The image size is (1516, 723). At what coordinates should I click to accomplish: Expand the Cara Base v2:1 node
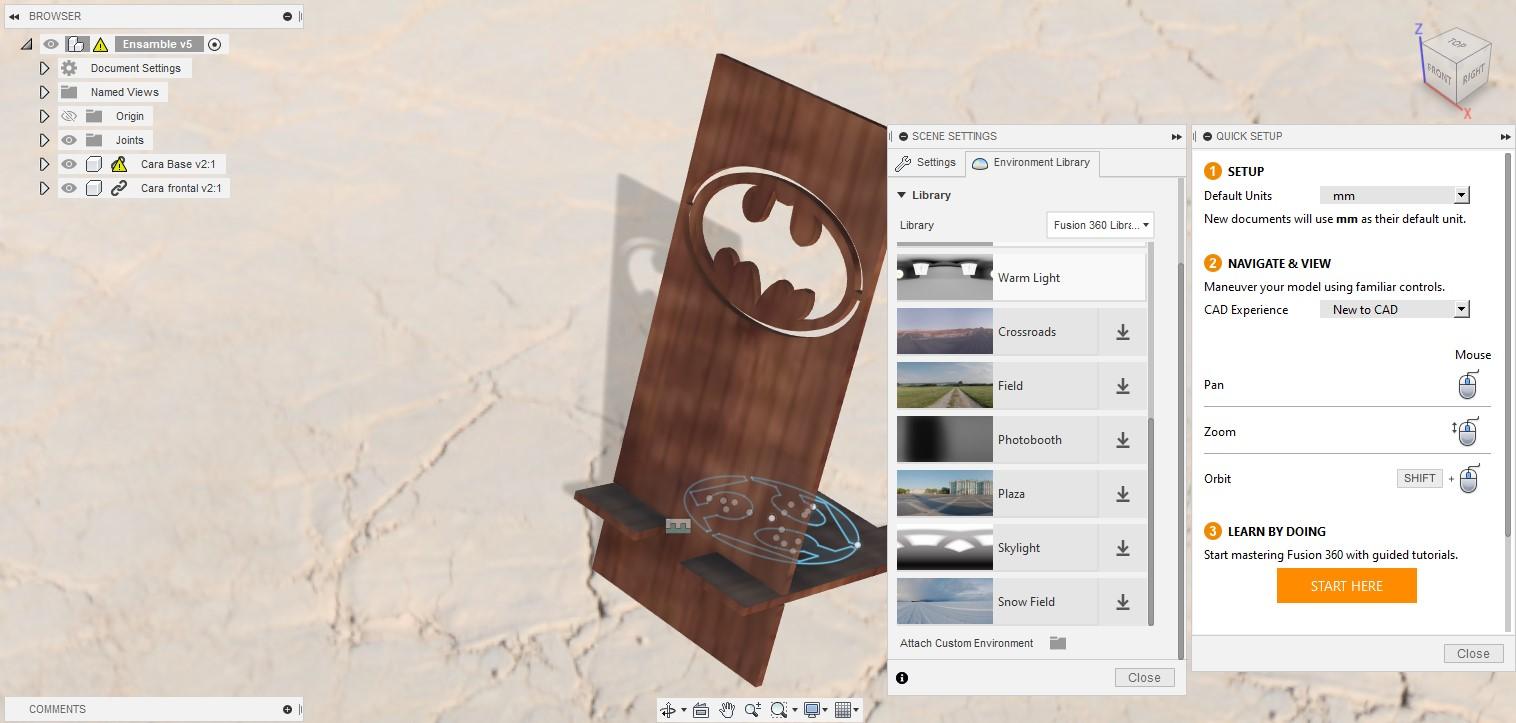(44, 164)
